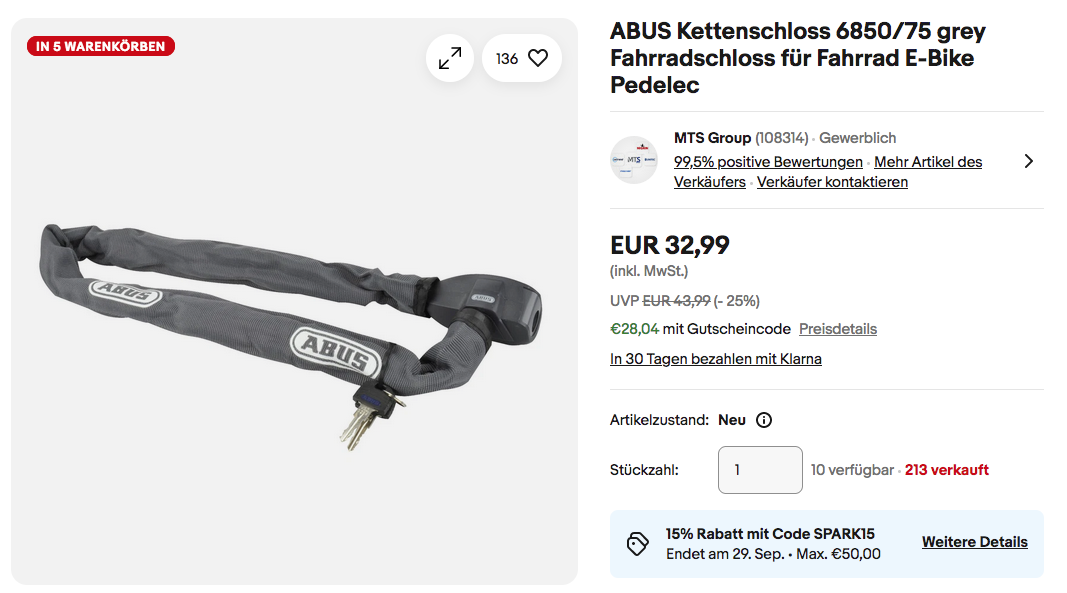1067x593 pixels.
Task: Open Mehr Artikel des Verkäufers link
Action: (928, 162)
